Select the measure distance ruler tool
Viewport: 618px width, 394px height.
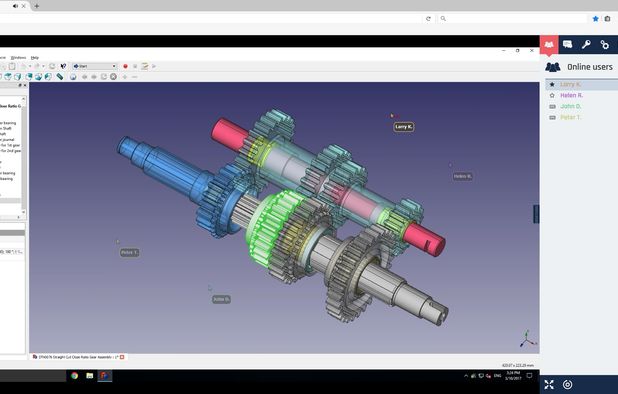(60, 76)
